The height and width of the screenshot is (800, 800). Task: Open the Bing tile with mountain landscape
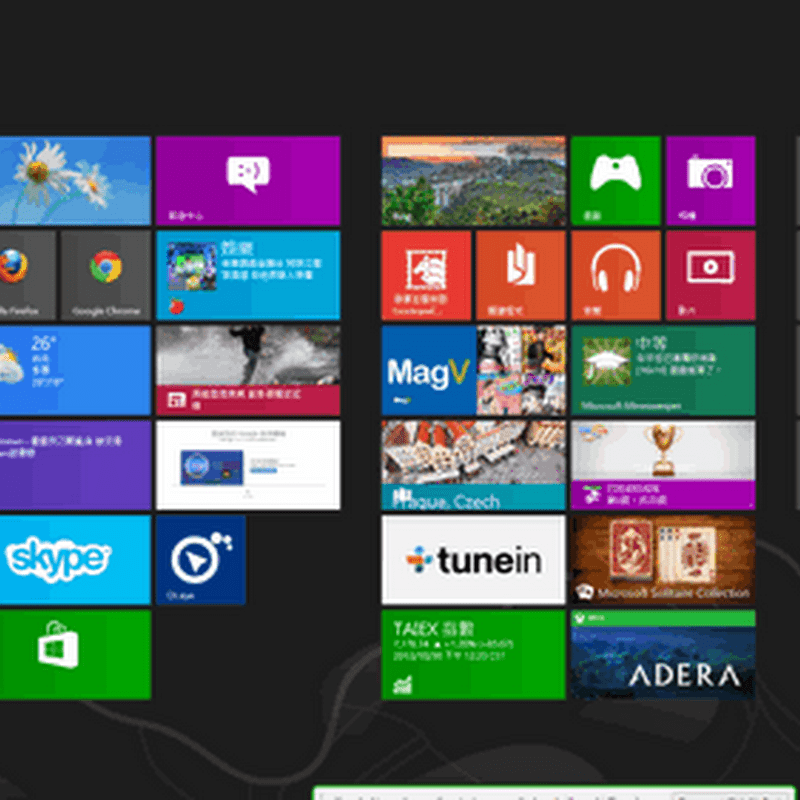coord(473,181)
